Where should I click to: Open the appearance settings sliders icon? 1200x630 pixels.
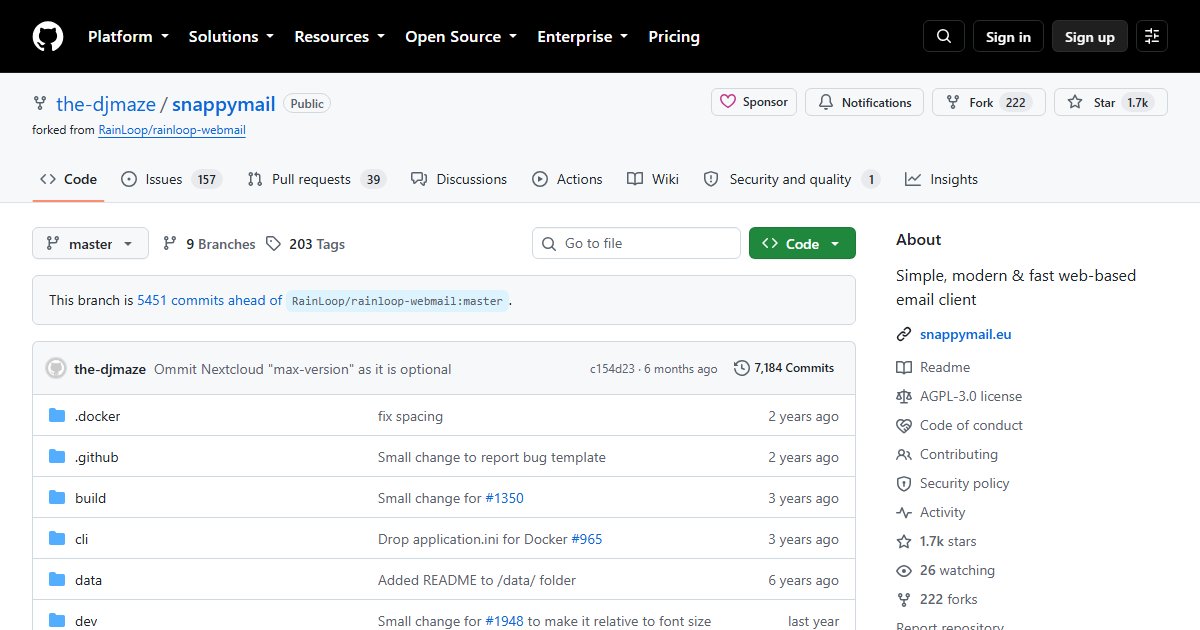click(1152, 37)
